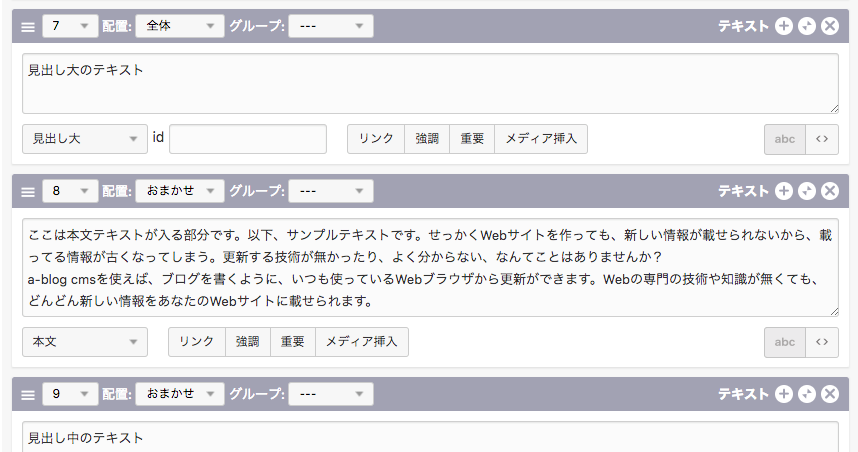858x452 pixels.
Task: Click the id input field in unit 7
Action: pyautogui.click(x=248, y=139)
